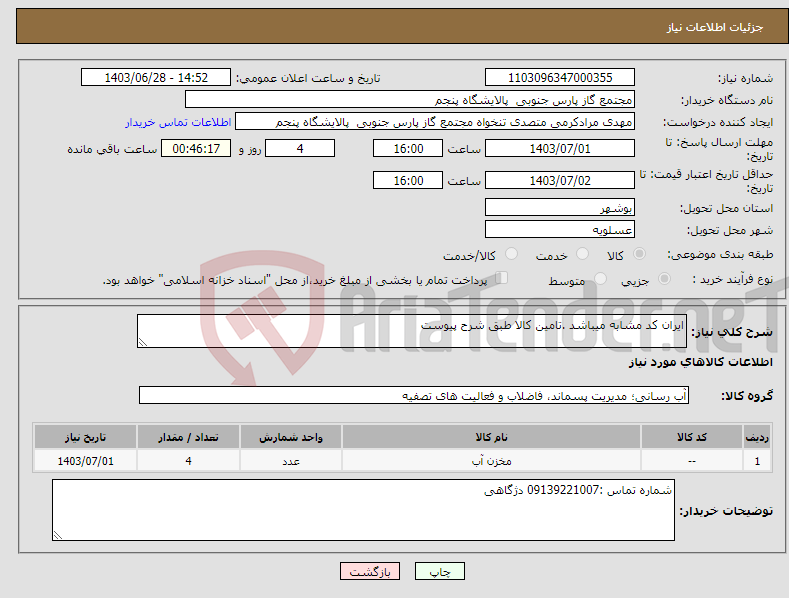
Task: Click the شرح کلی نیاز description textarea
Action: (x=412, y=331)
